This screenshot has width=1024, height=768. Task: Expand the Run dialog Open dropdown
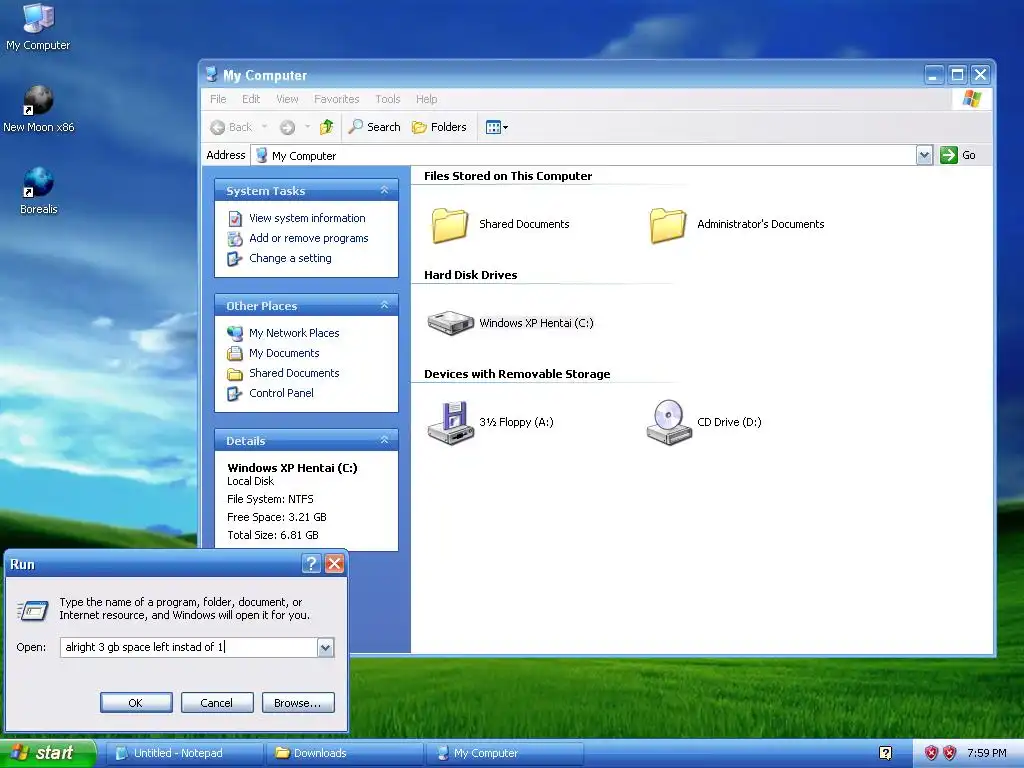(x=325, y=647)
